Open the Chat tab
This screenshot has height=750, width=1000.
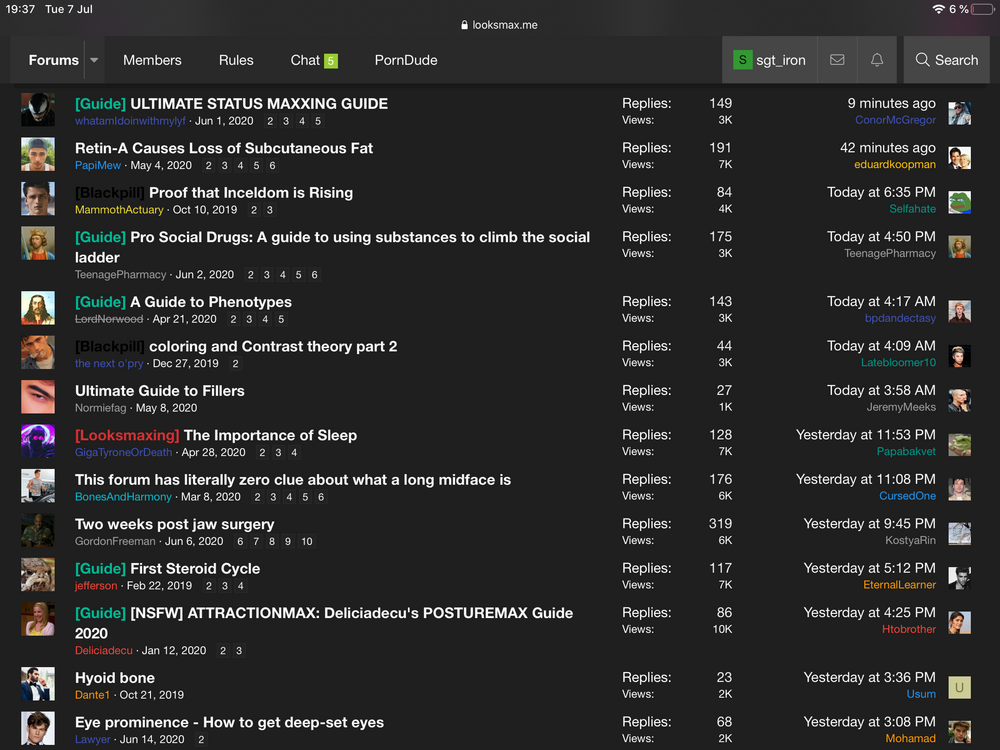coord(305,60)
